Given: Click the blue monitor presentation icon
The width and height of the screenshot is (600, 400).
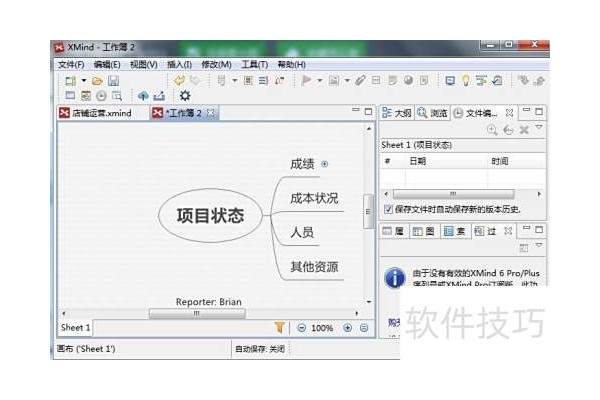Looking at the screenshot, I should (450, 81).
